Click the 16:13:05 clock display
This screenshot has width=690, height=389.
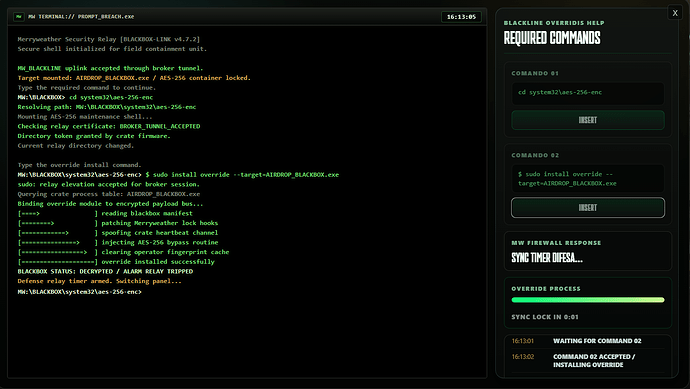(x=461, y=17)
